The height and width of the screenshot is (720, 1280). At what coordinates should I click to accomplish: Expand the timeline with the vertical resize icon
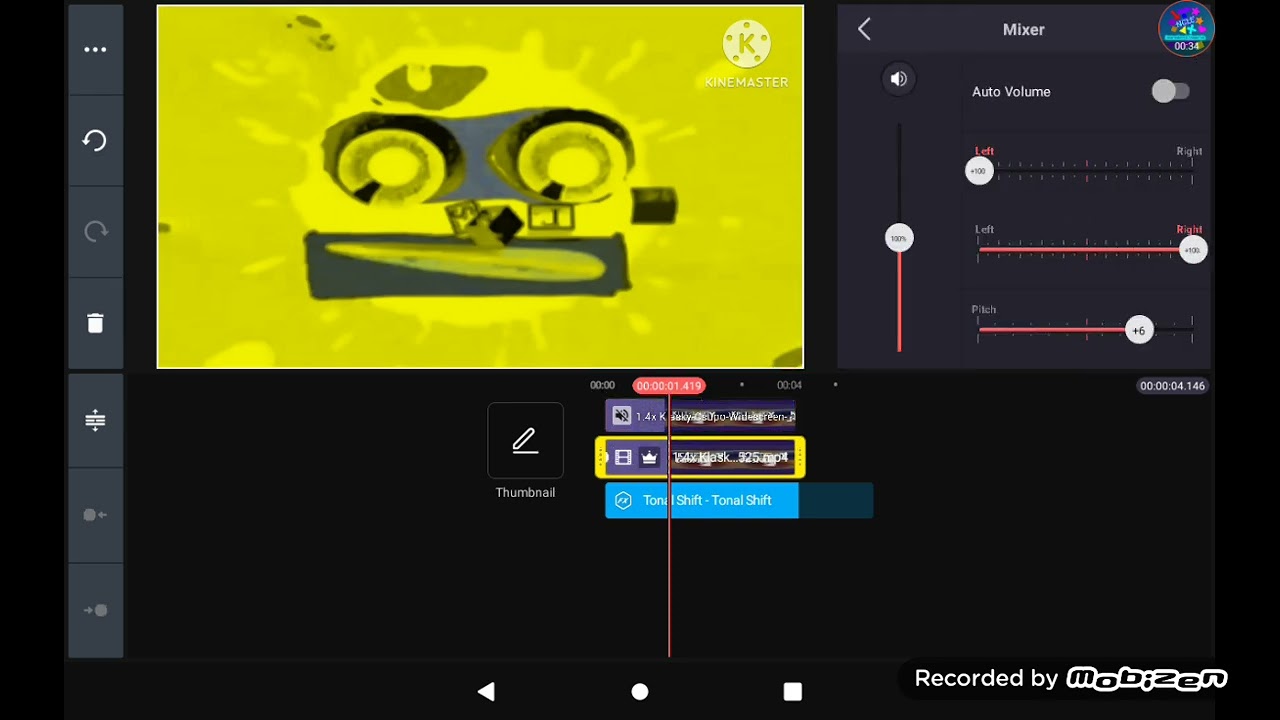click(95, 420)
